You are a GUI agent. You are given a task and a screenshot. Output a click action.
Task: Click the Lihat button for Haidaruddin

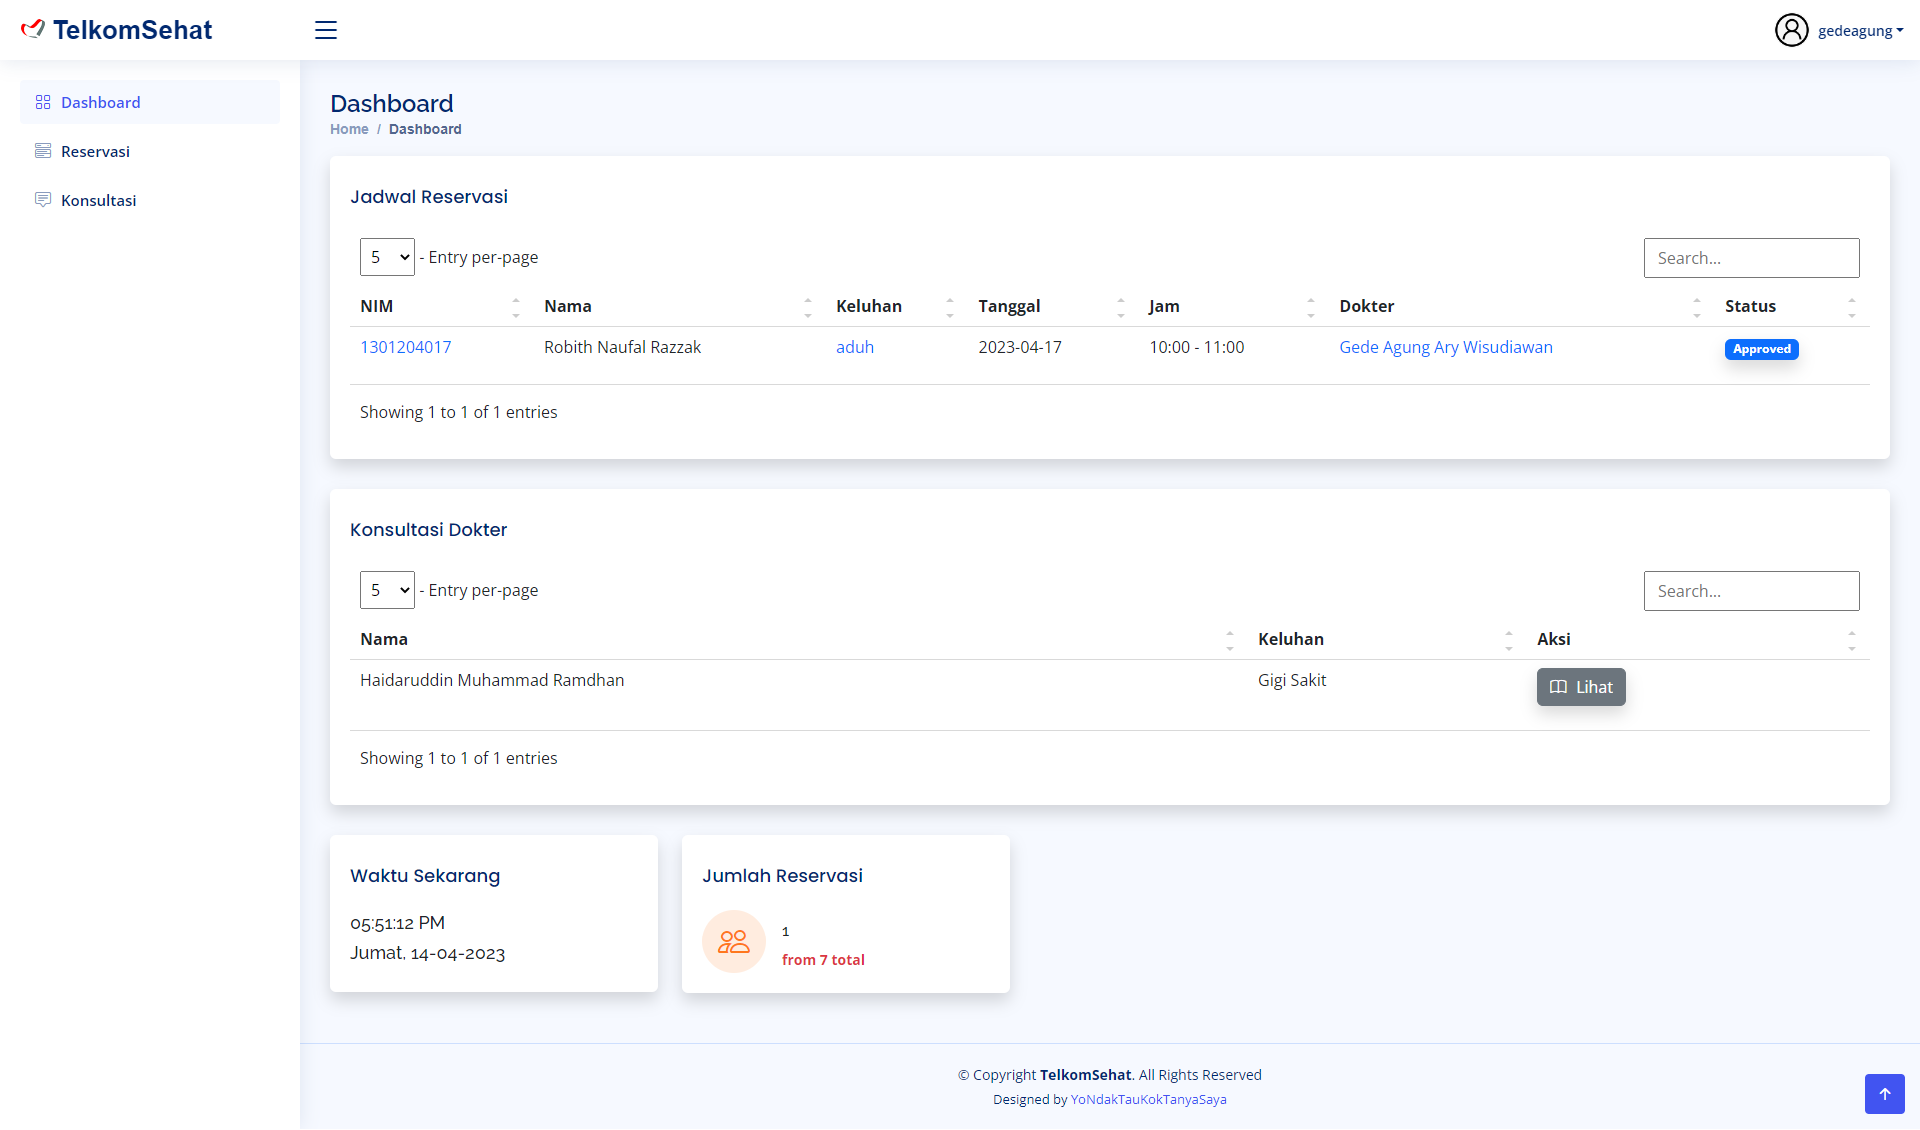pyautogui.click(x=1580, y=687)
